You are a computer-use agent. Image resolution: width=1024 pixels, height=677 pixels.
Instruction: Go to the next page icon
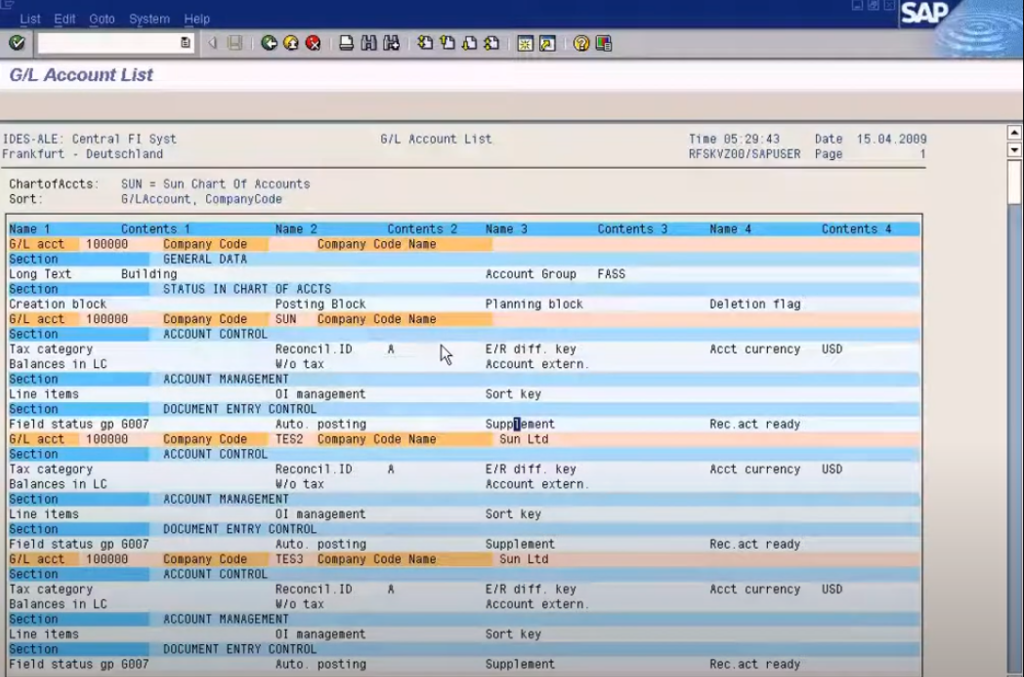(470, 43)
